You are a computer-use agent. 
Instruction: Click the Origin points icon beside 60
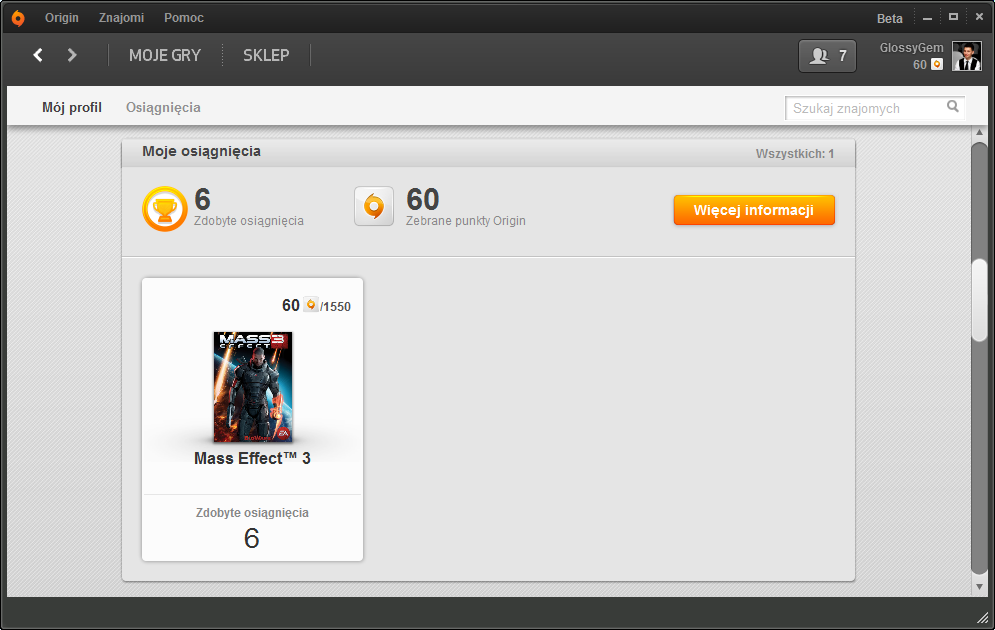tap(374, 207)
